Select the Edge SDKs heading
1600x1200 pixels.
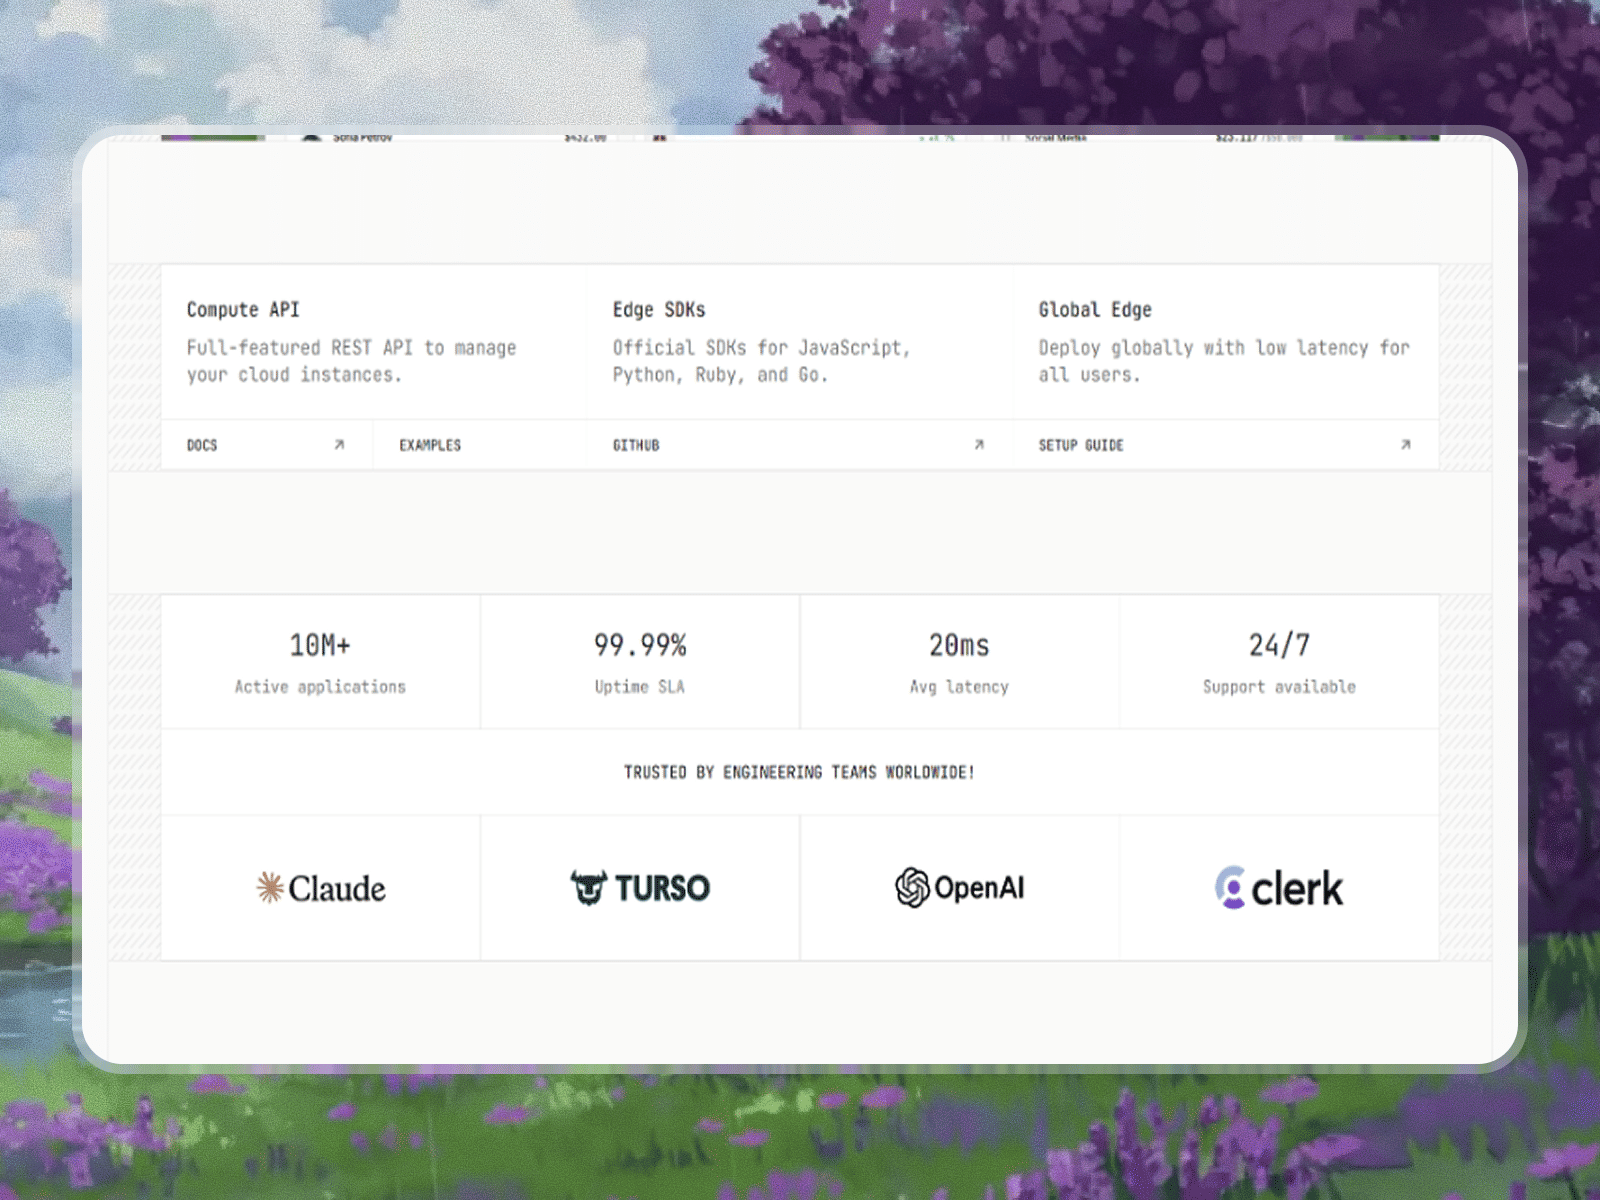(659, 310)
